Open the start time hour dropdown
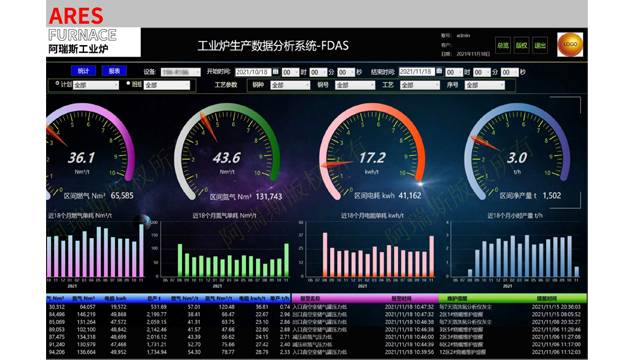This screenshot has height=360, width=640. coord(290,72)
